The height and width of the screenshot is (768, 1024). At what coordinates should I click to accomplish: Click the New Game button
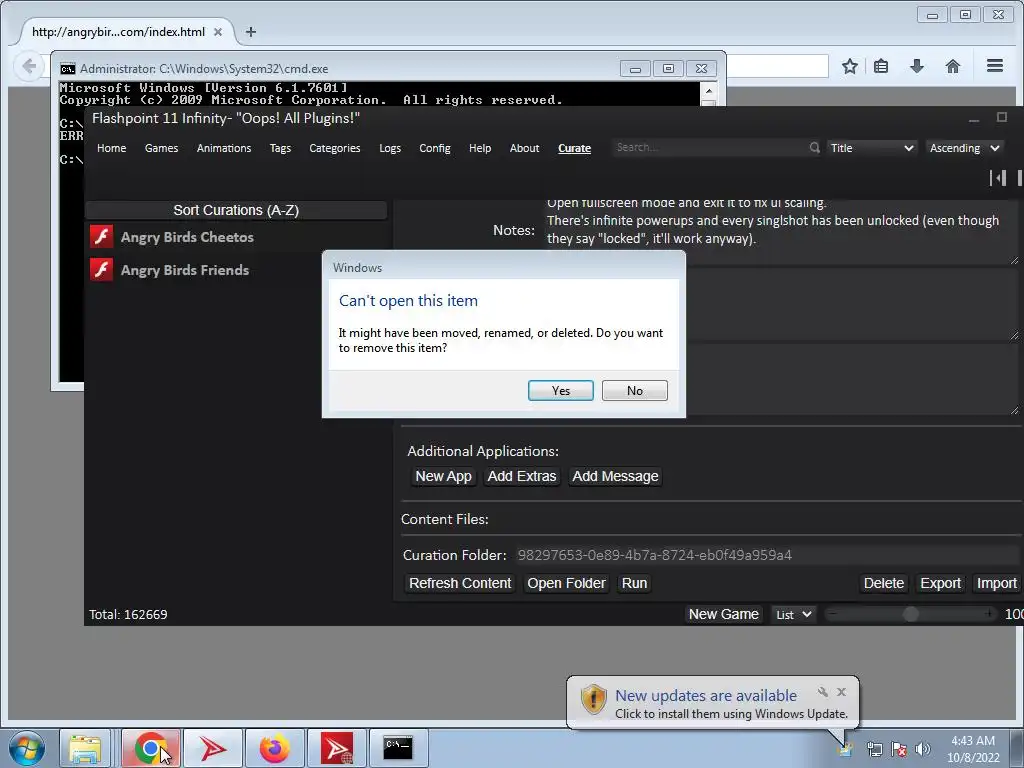point(724,615)
